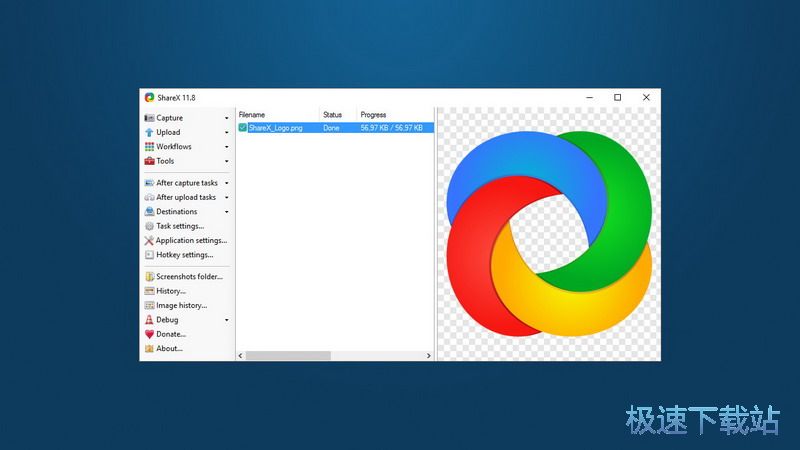Screen dimensions: 800x450
Task: Expand the After capture tasks arrow
Action: click(227, 184)
